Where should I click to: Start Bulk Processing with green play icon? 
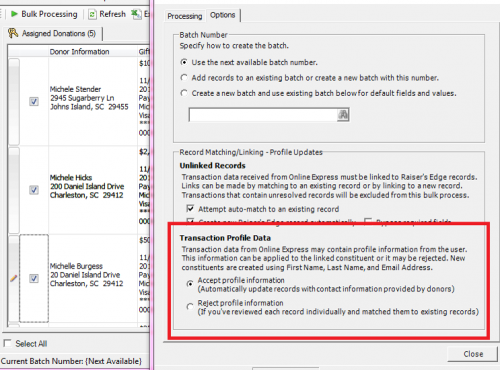[44, 14]
